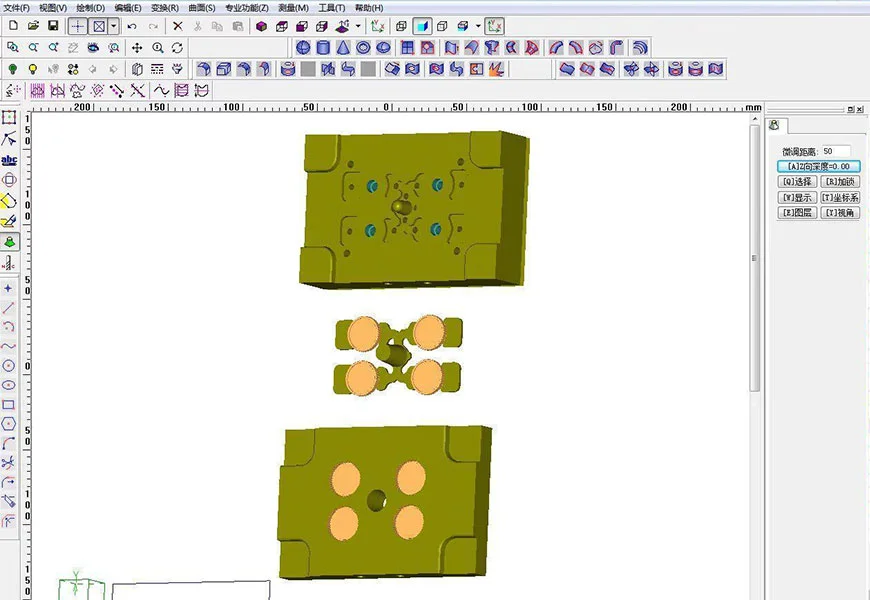Zoom window with magnifier-rectangle icon

[13, 48]
